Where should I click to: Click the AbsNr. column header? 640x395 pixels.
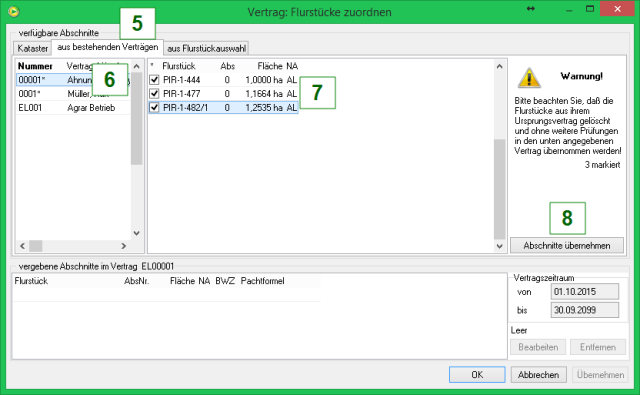[x=137, y=281]
